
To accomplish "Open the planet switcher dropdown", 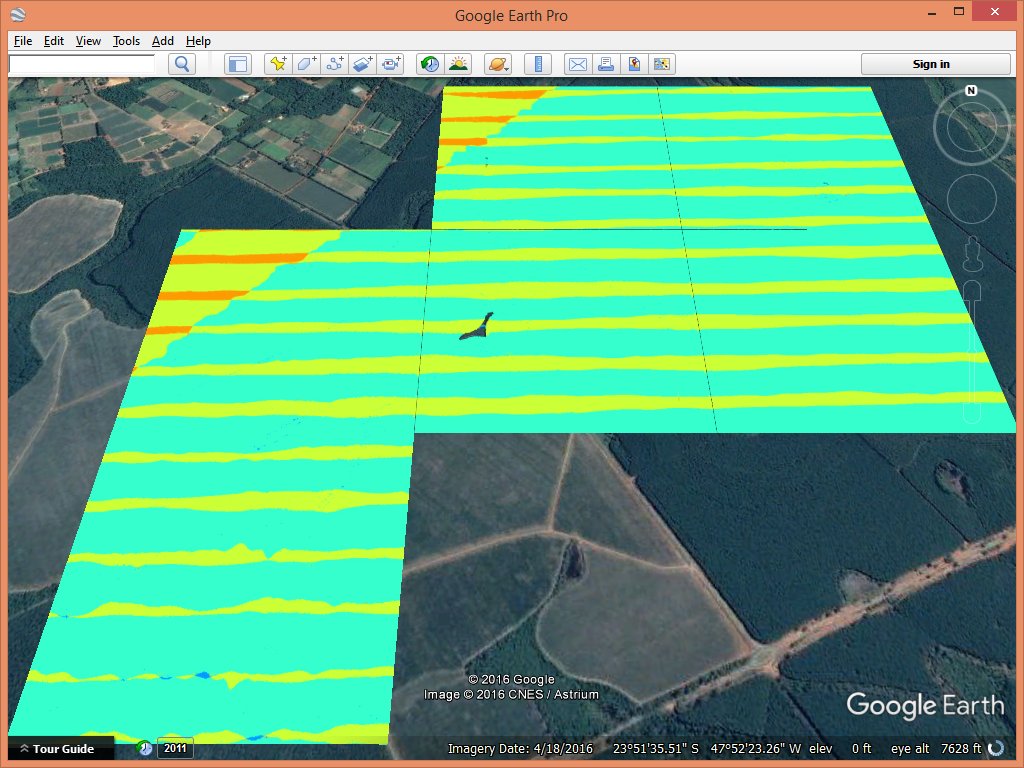I will [x=497, y=64].
